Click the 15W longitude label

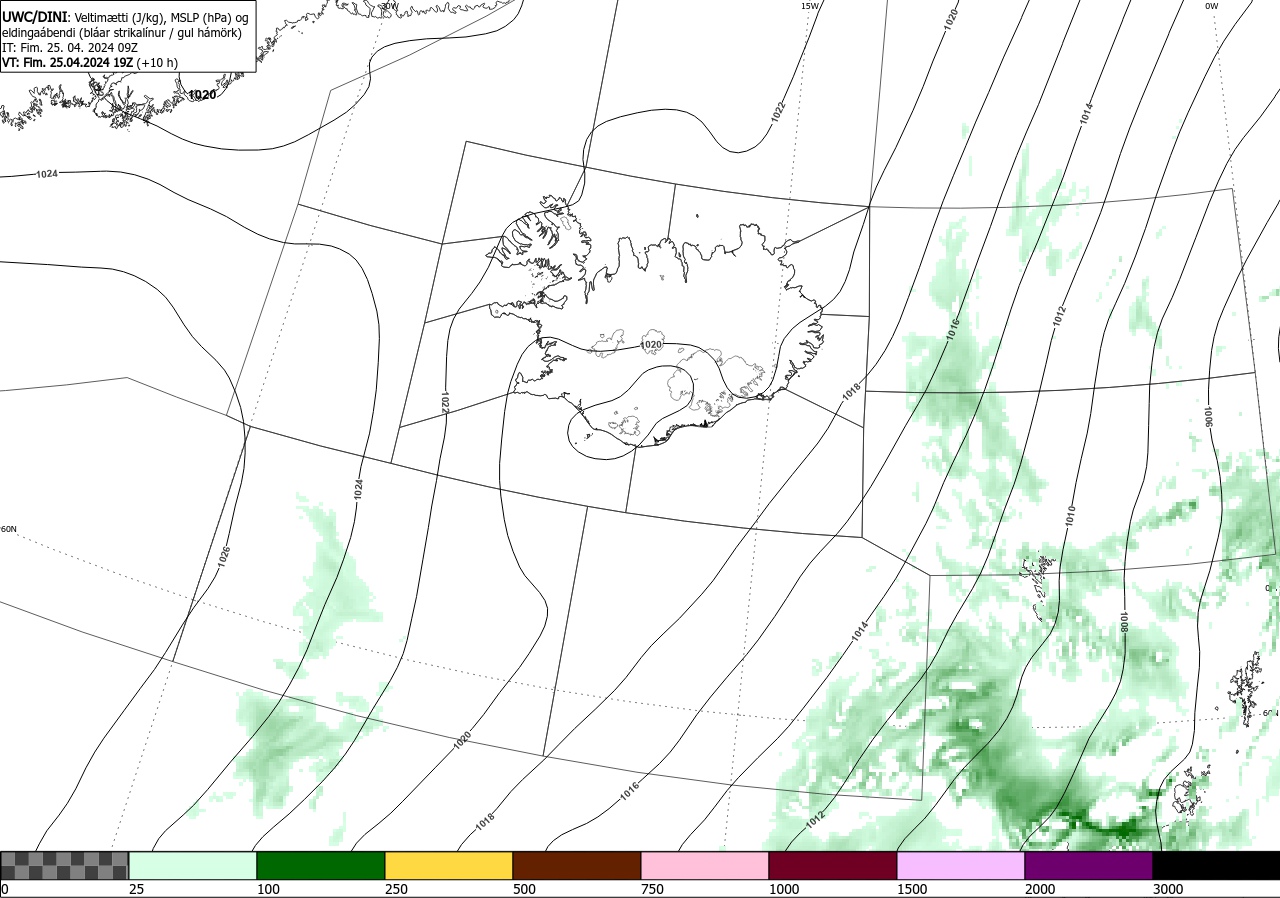[x=810, y=6]
